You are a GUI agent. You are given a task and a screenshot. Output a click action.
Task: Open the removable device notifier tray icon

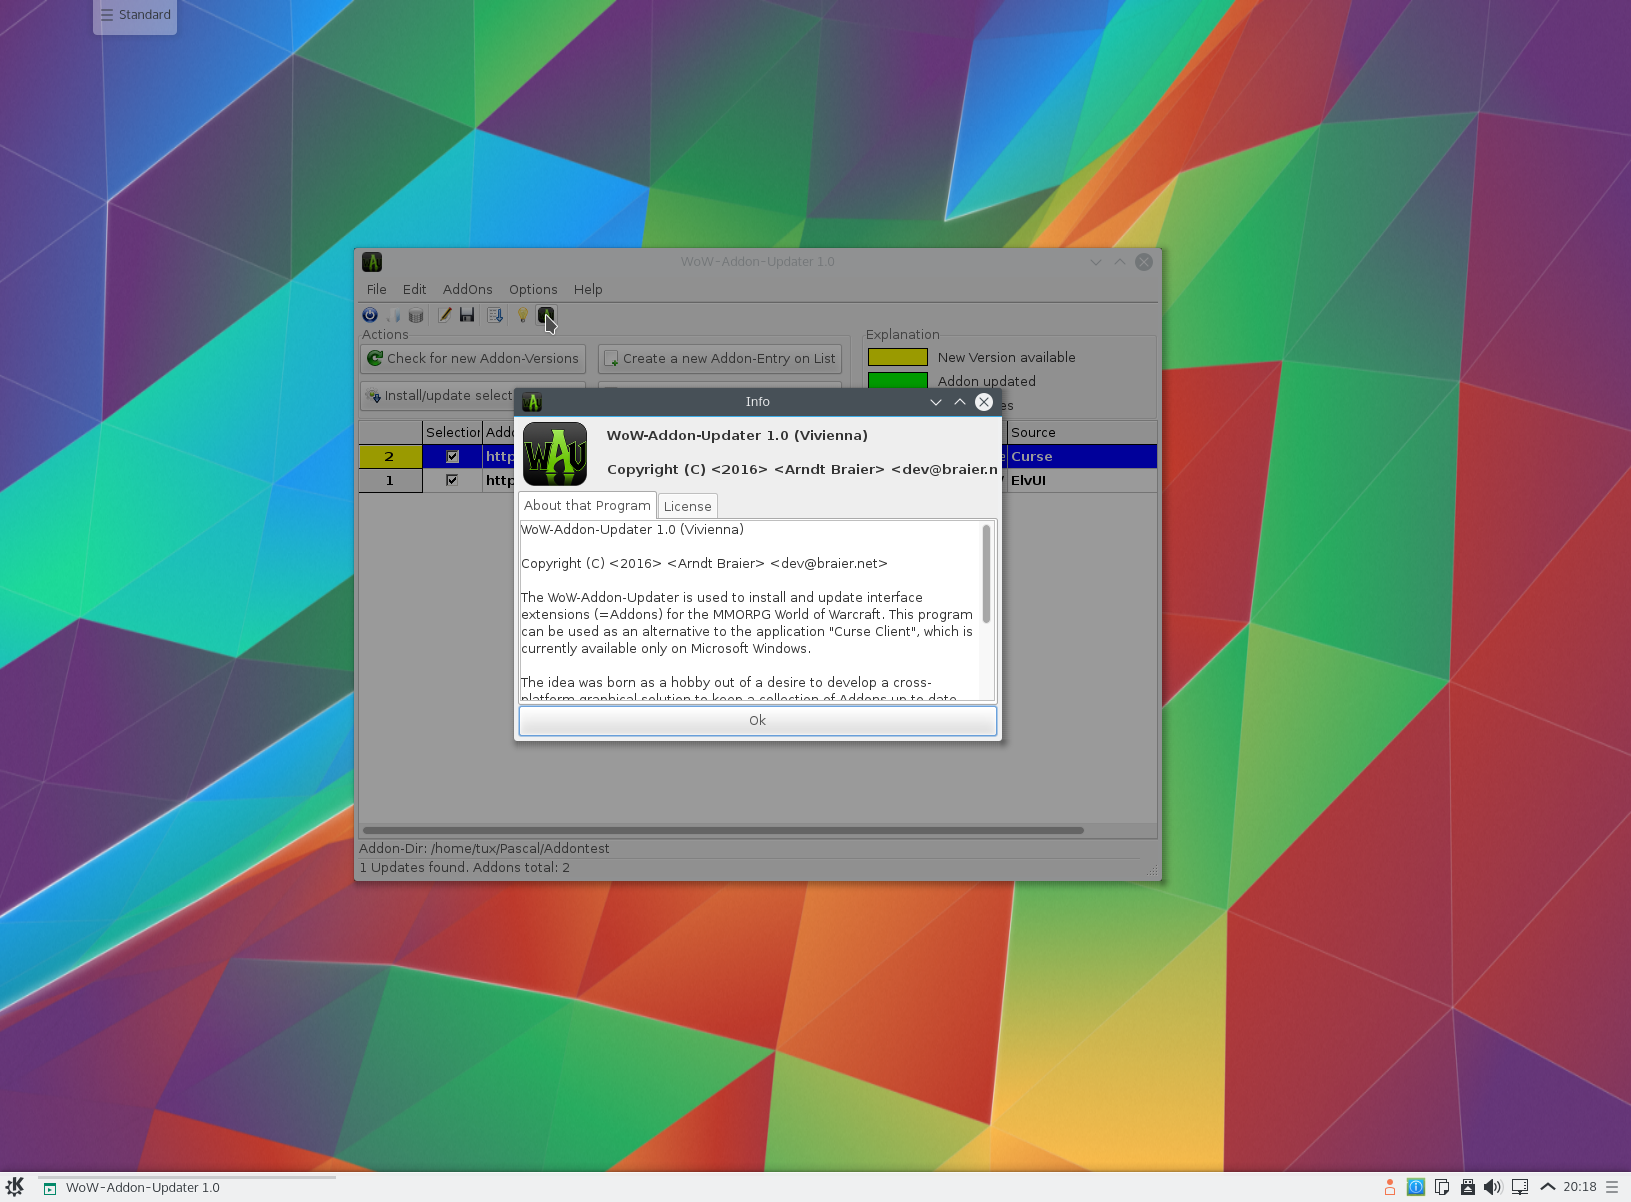coord(1468,1187)
